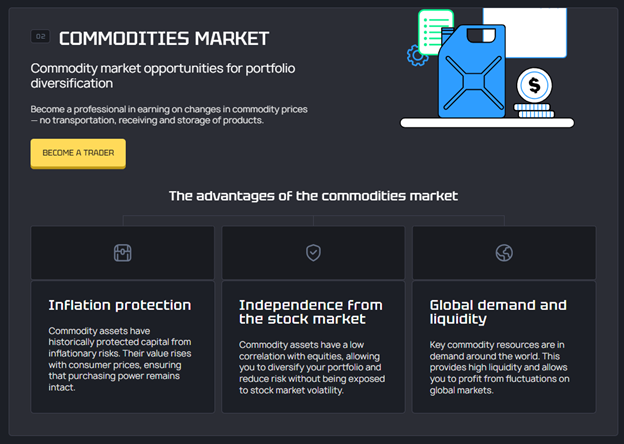
Task: Click the shield checkmark icon above Independence card
Action: (313, 253)
